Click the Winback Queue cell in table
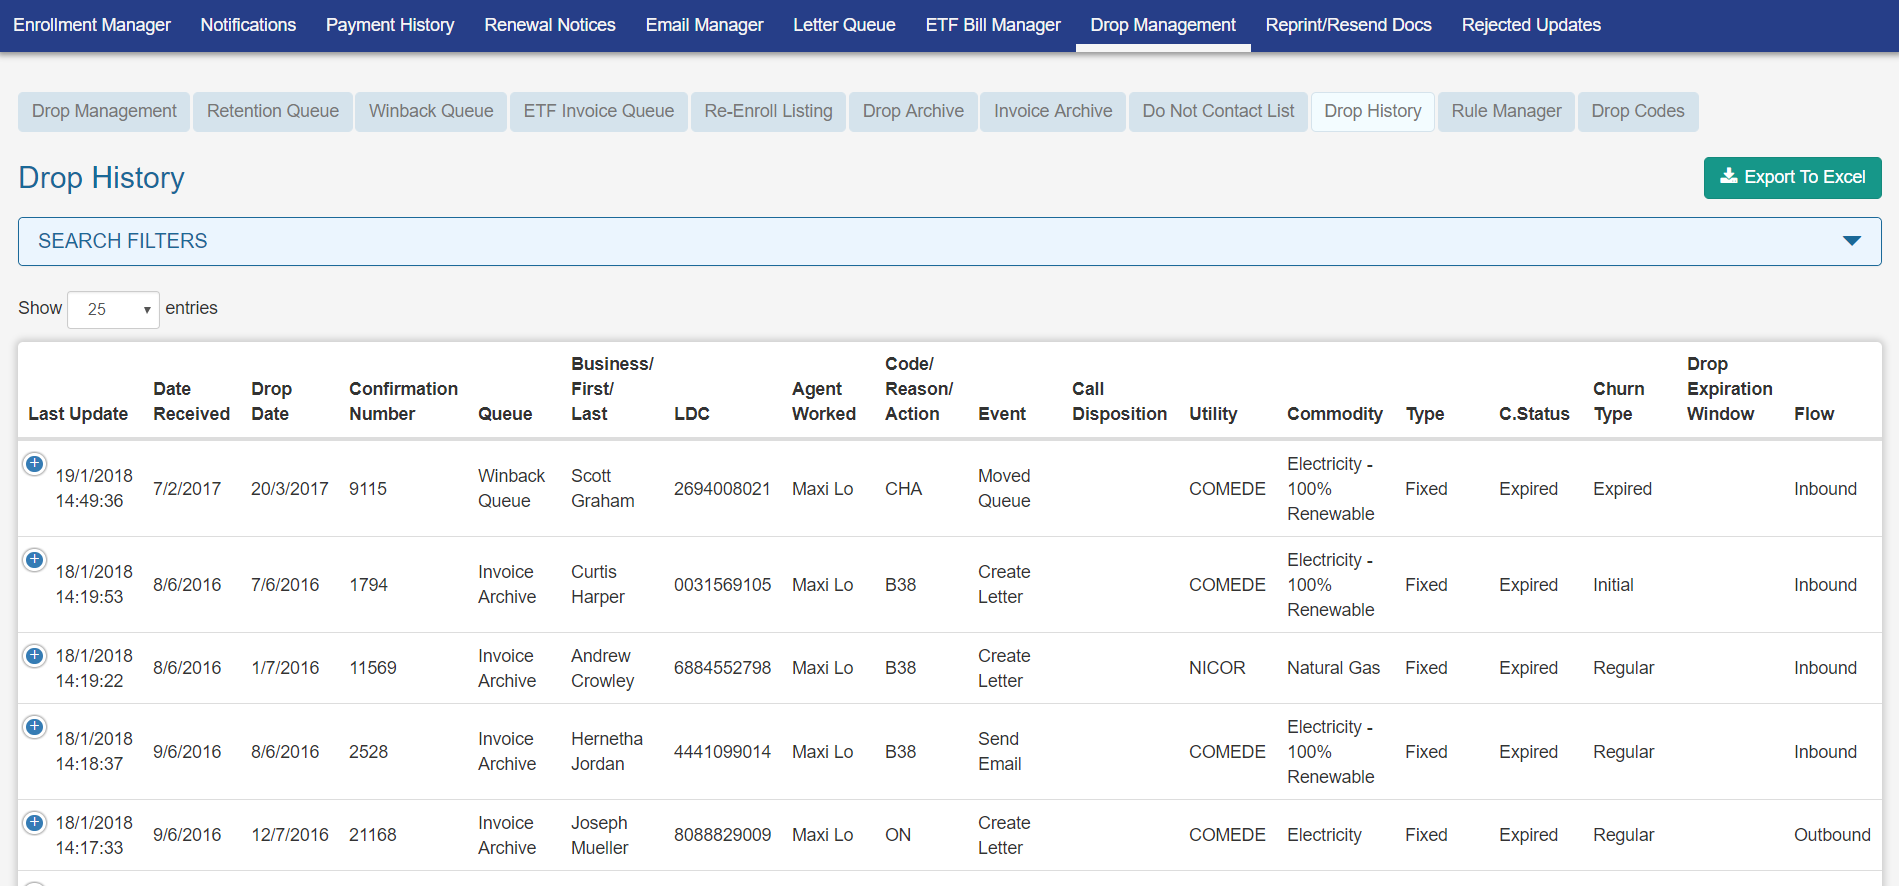 (x=511, y=489)
